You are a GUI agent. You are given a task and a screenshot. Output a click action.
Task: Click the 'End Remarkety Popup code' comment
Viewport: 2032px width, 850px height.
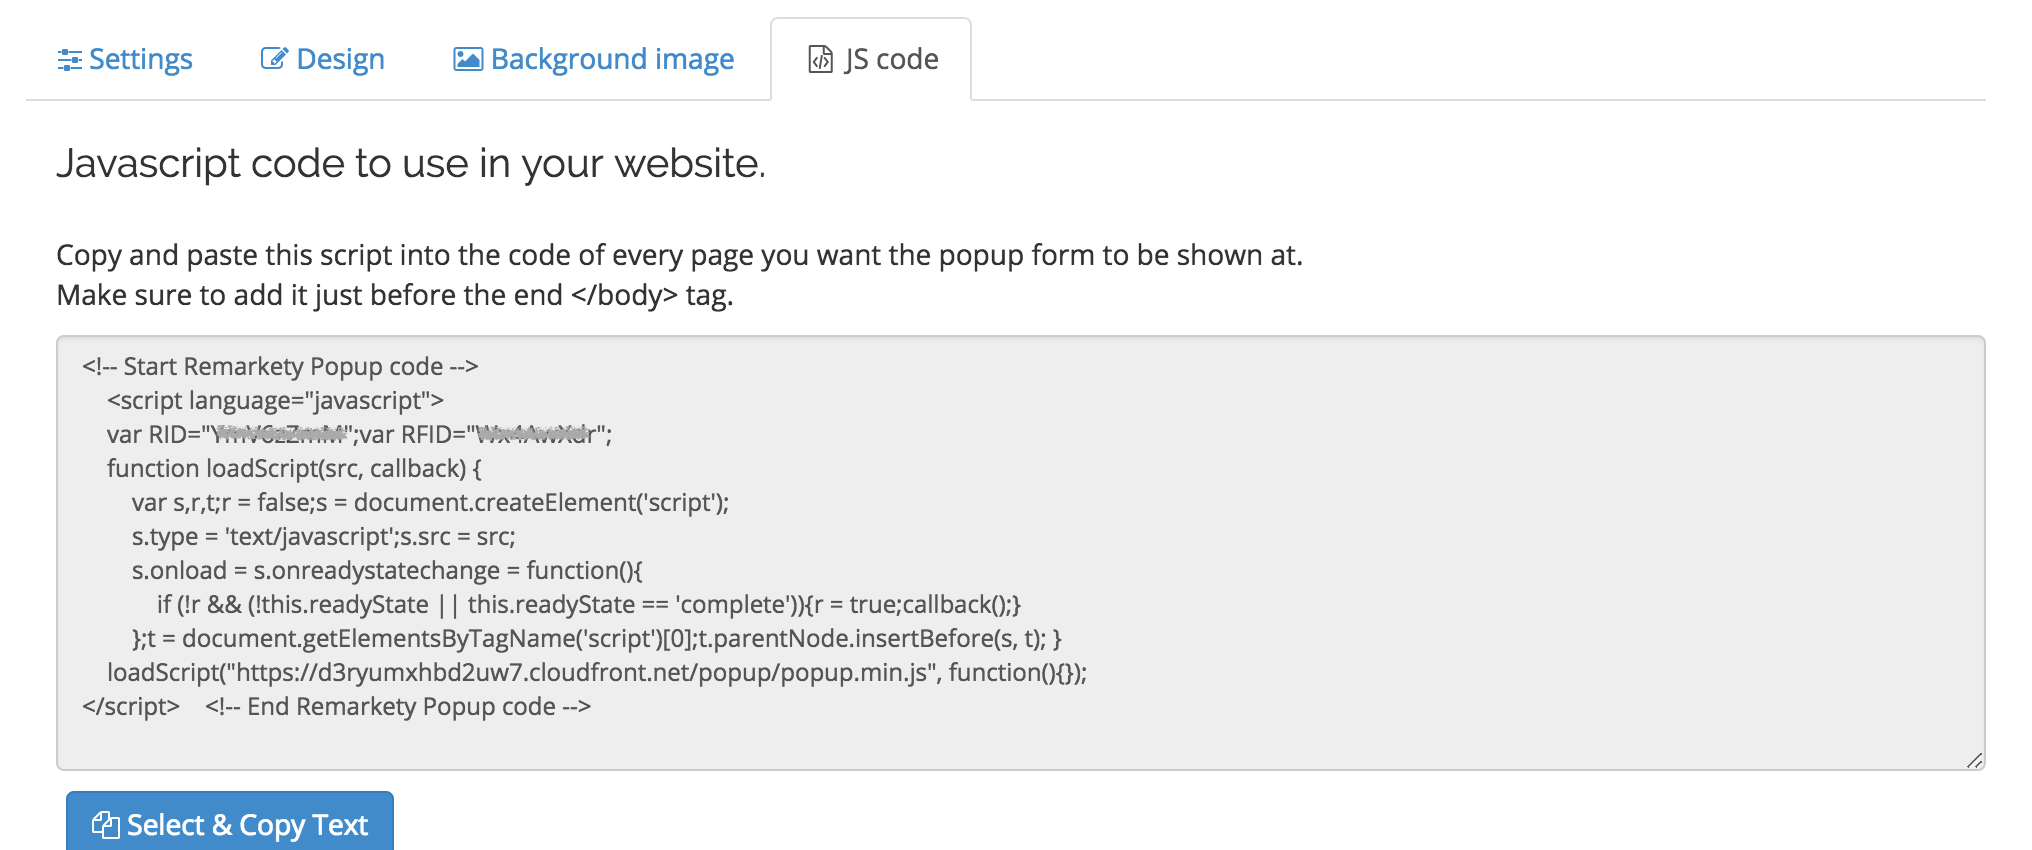click(x=398, y=707)
